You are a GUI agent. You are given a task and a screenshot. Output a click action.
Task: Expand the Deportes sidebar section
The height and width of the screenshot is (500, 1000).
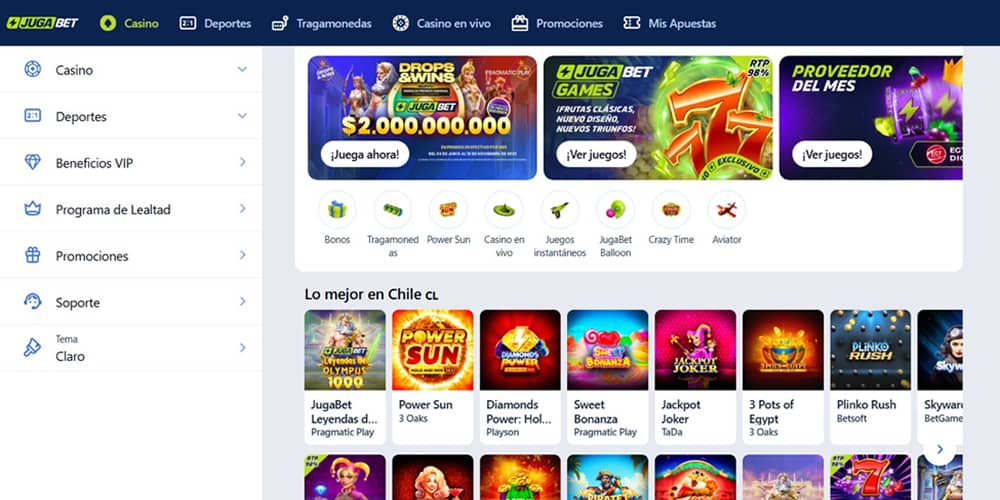(x=131, y=116)
